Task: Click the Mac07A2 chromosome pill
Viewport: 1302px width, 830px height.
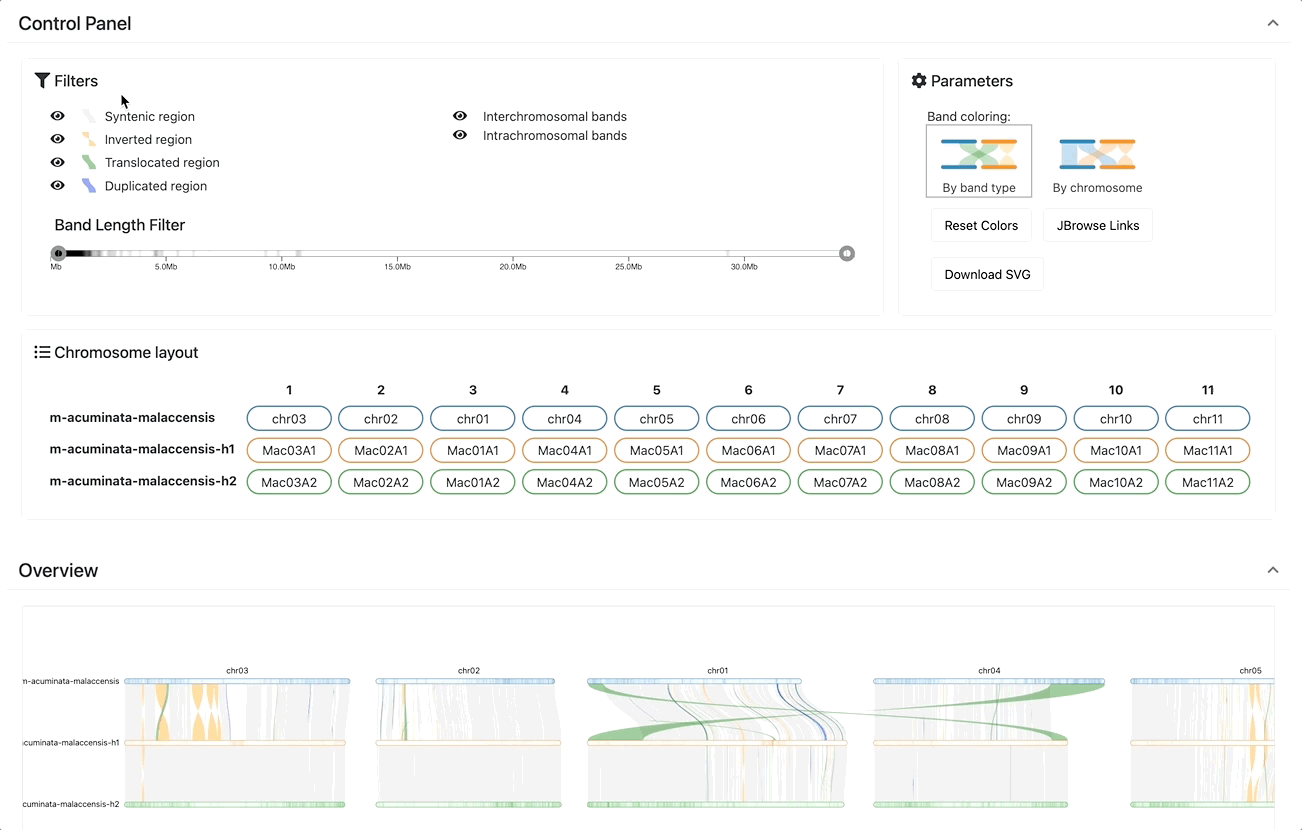Action: tap(840, 482)
